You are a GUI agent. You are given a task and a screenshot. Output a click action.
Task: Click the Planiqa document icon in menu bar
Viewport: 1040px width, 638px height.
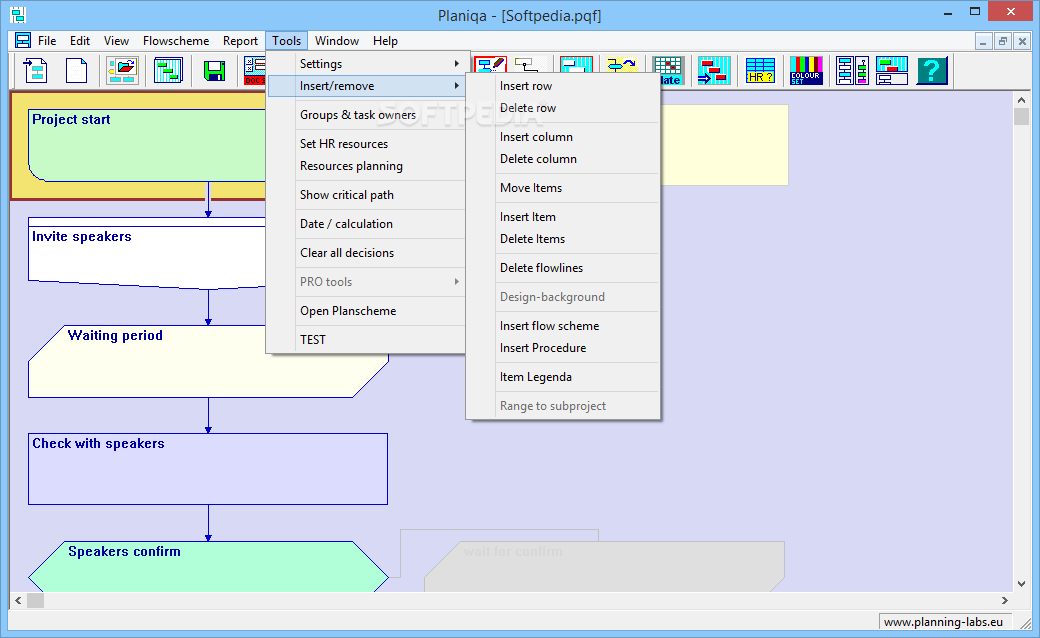tap(23, 40)
